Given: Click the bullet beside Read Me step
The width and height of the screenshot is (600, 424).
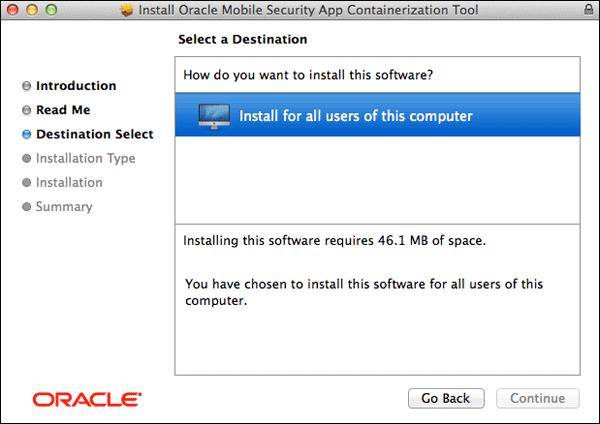Looking at the screenshot, I should (x=26, y=110).
